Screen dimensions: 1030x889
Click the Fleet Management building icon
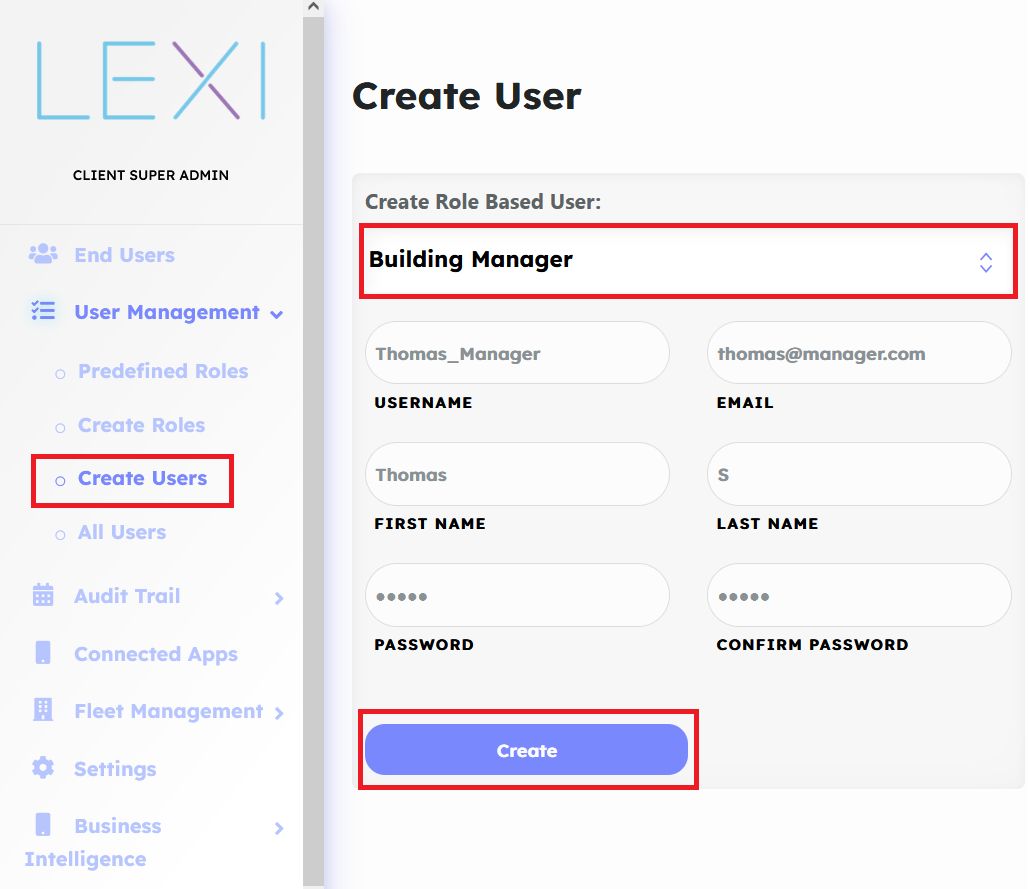pyautogui.click(x=43, y=710)
